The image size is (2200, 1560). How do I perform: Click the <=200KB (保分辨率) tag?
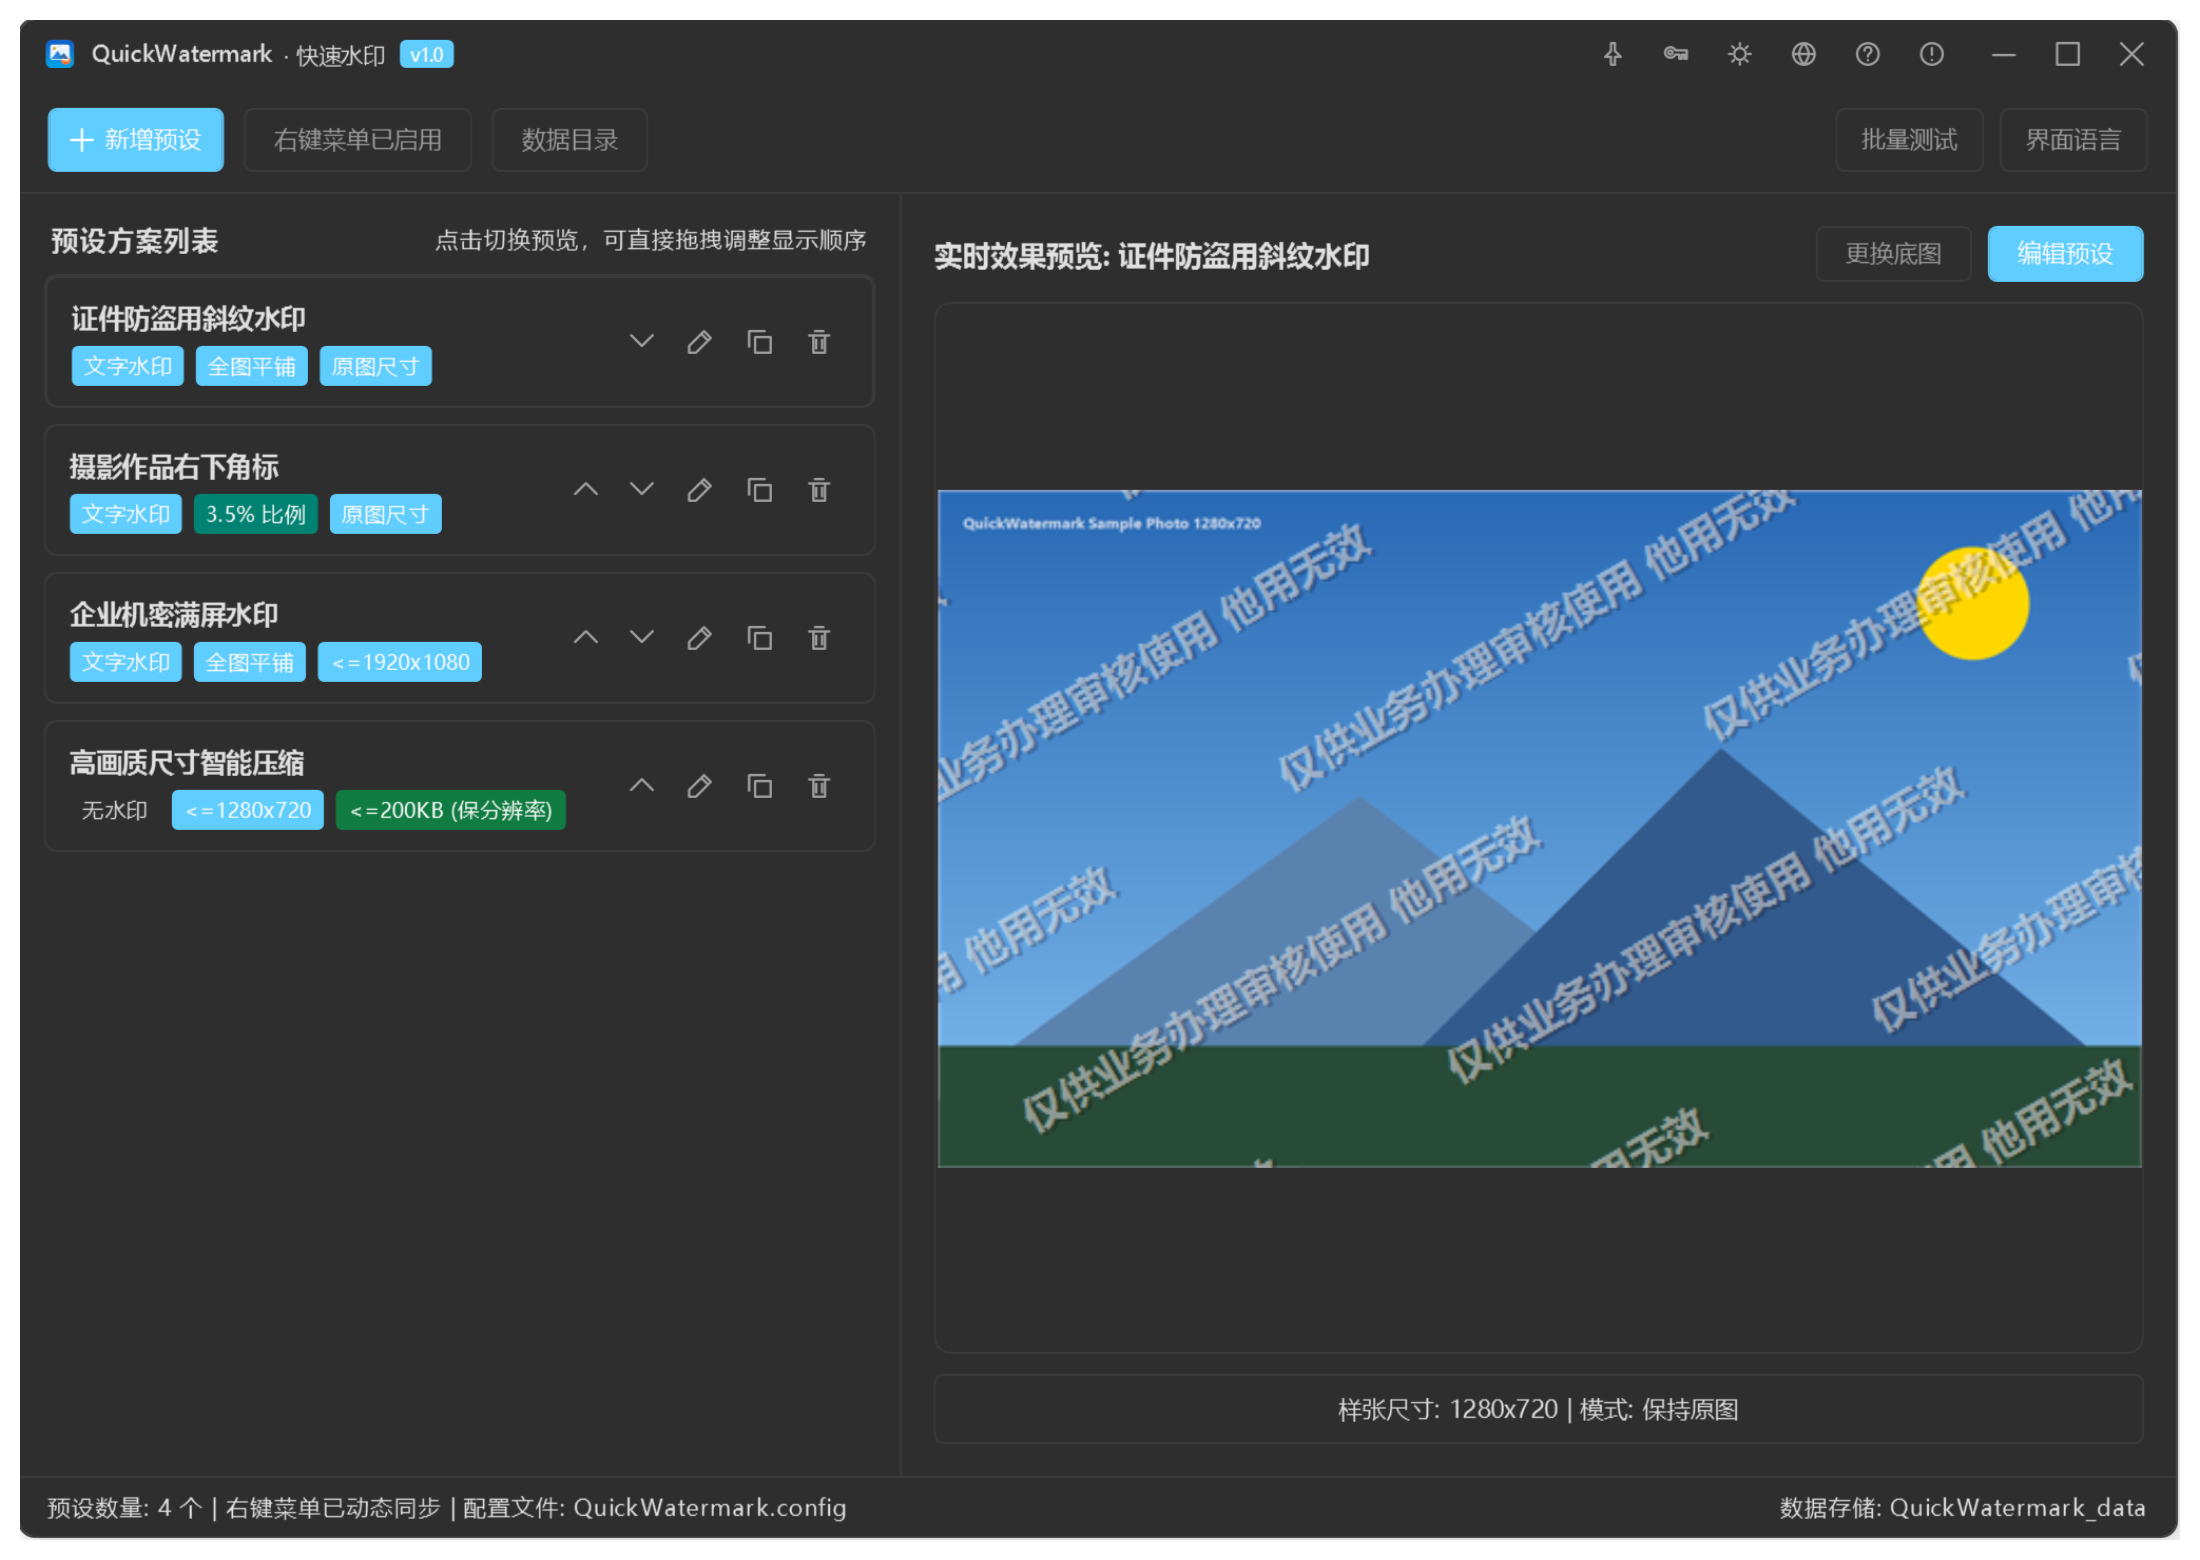451,810
